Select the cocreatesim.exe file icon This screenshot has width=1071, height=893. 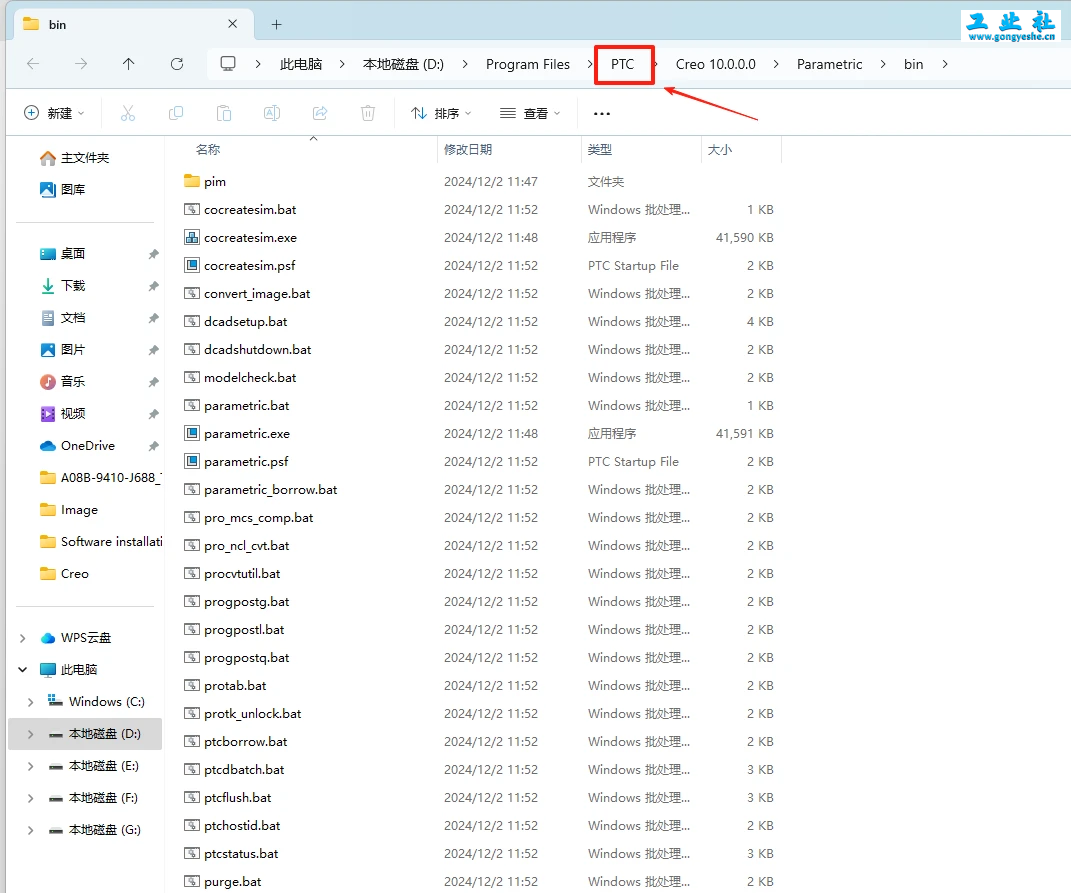pos(191,238)
